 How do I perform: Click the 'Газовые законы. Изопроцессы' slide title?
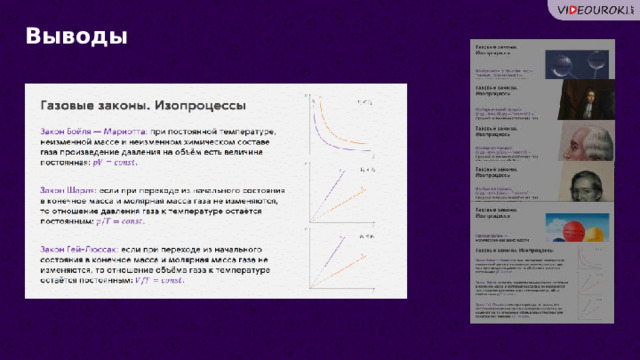tap(143, 106)
